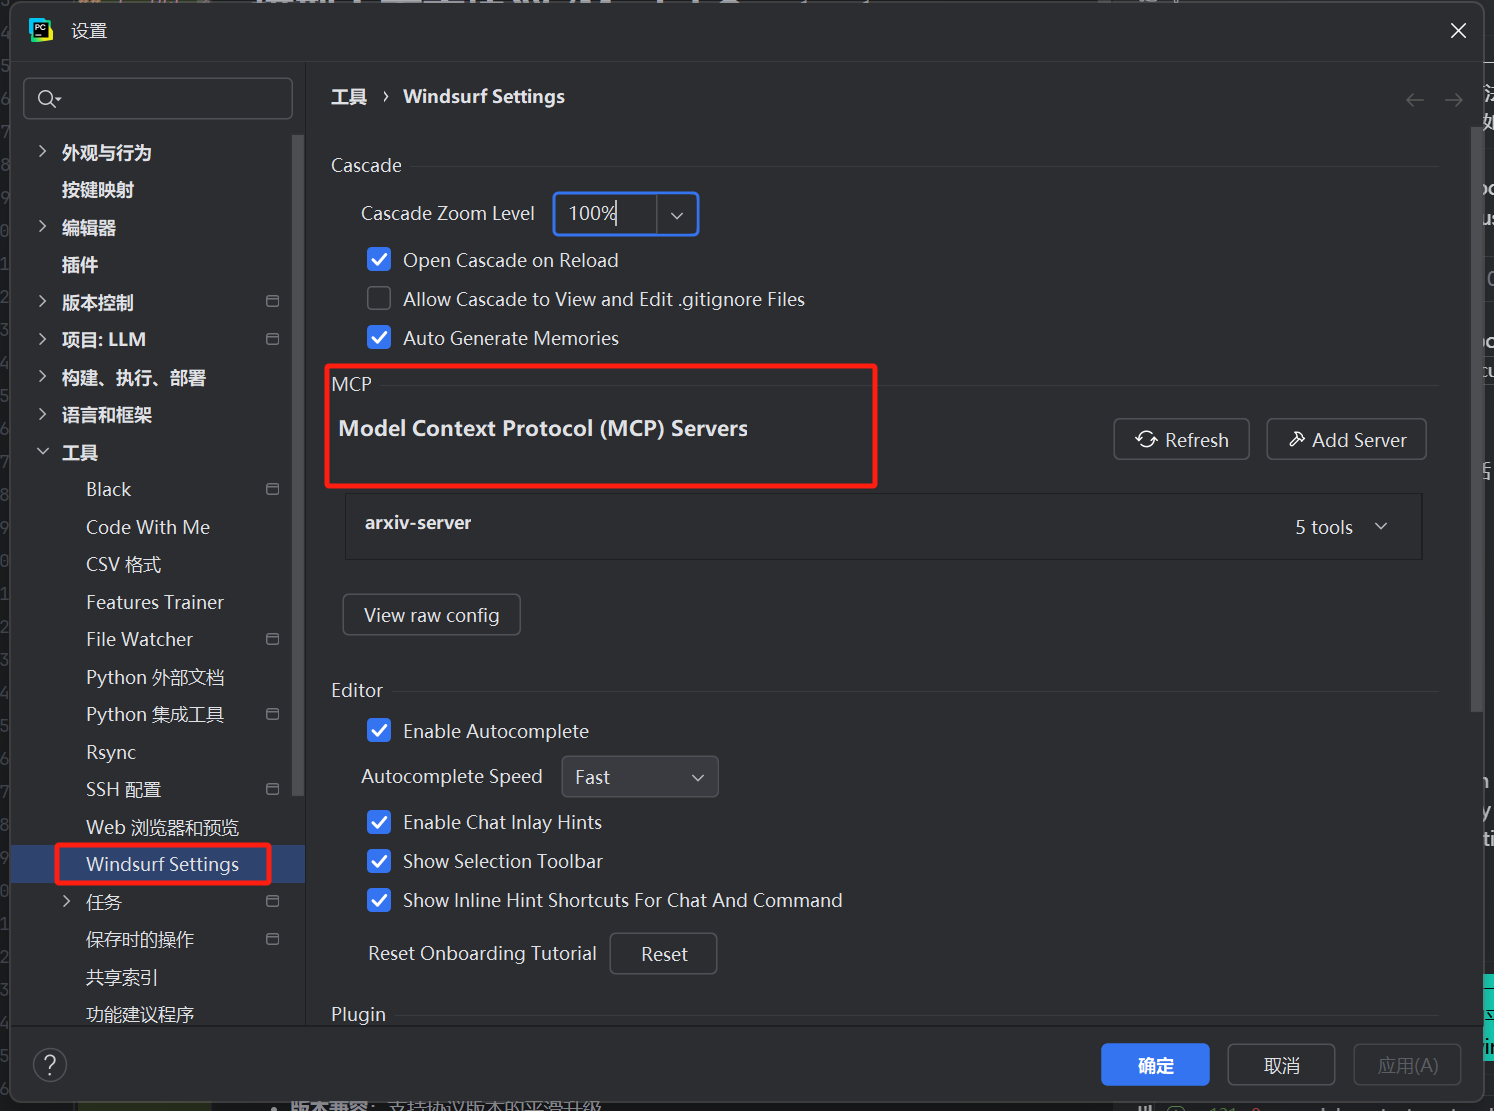Viewport: 1494px width, 1111px height.
Task: Click View raw config button
Action: (431, 615)
